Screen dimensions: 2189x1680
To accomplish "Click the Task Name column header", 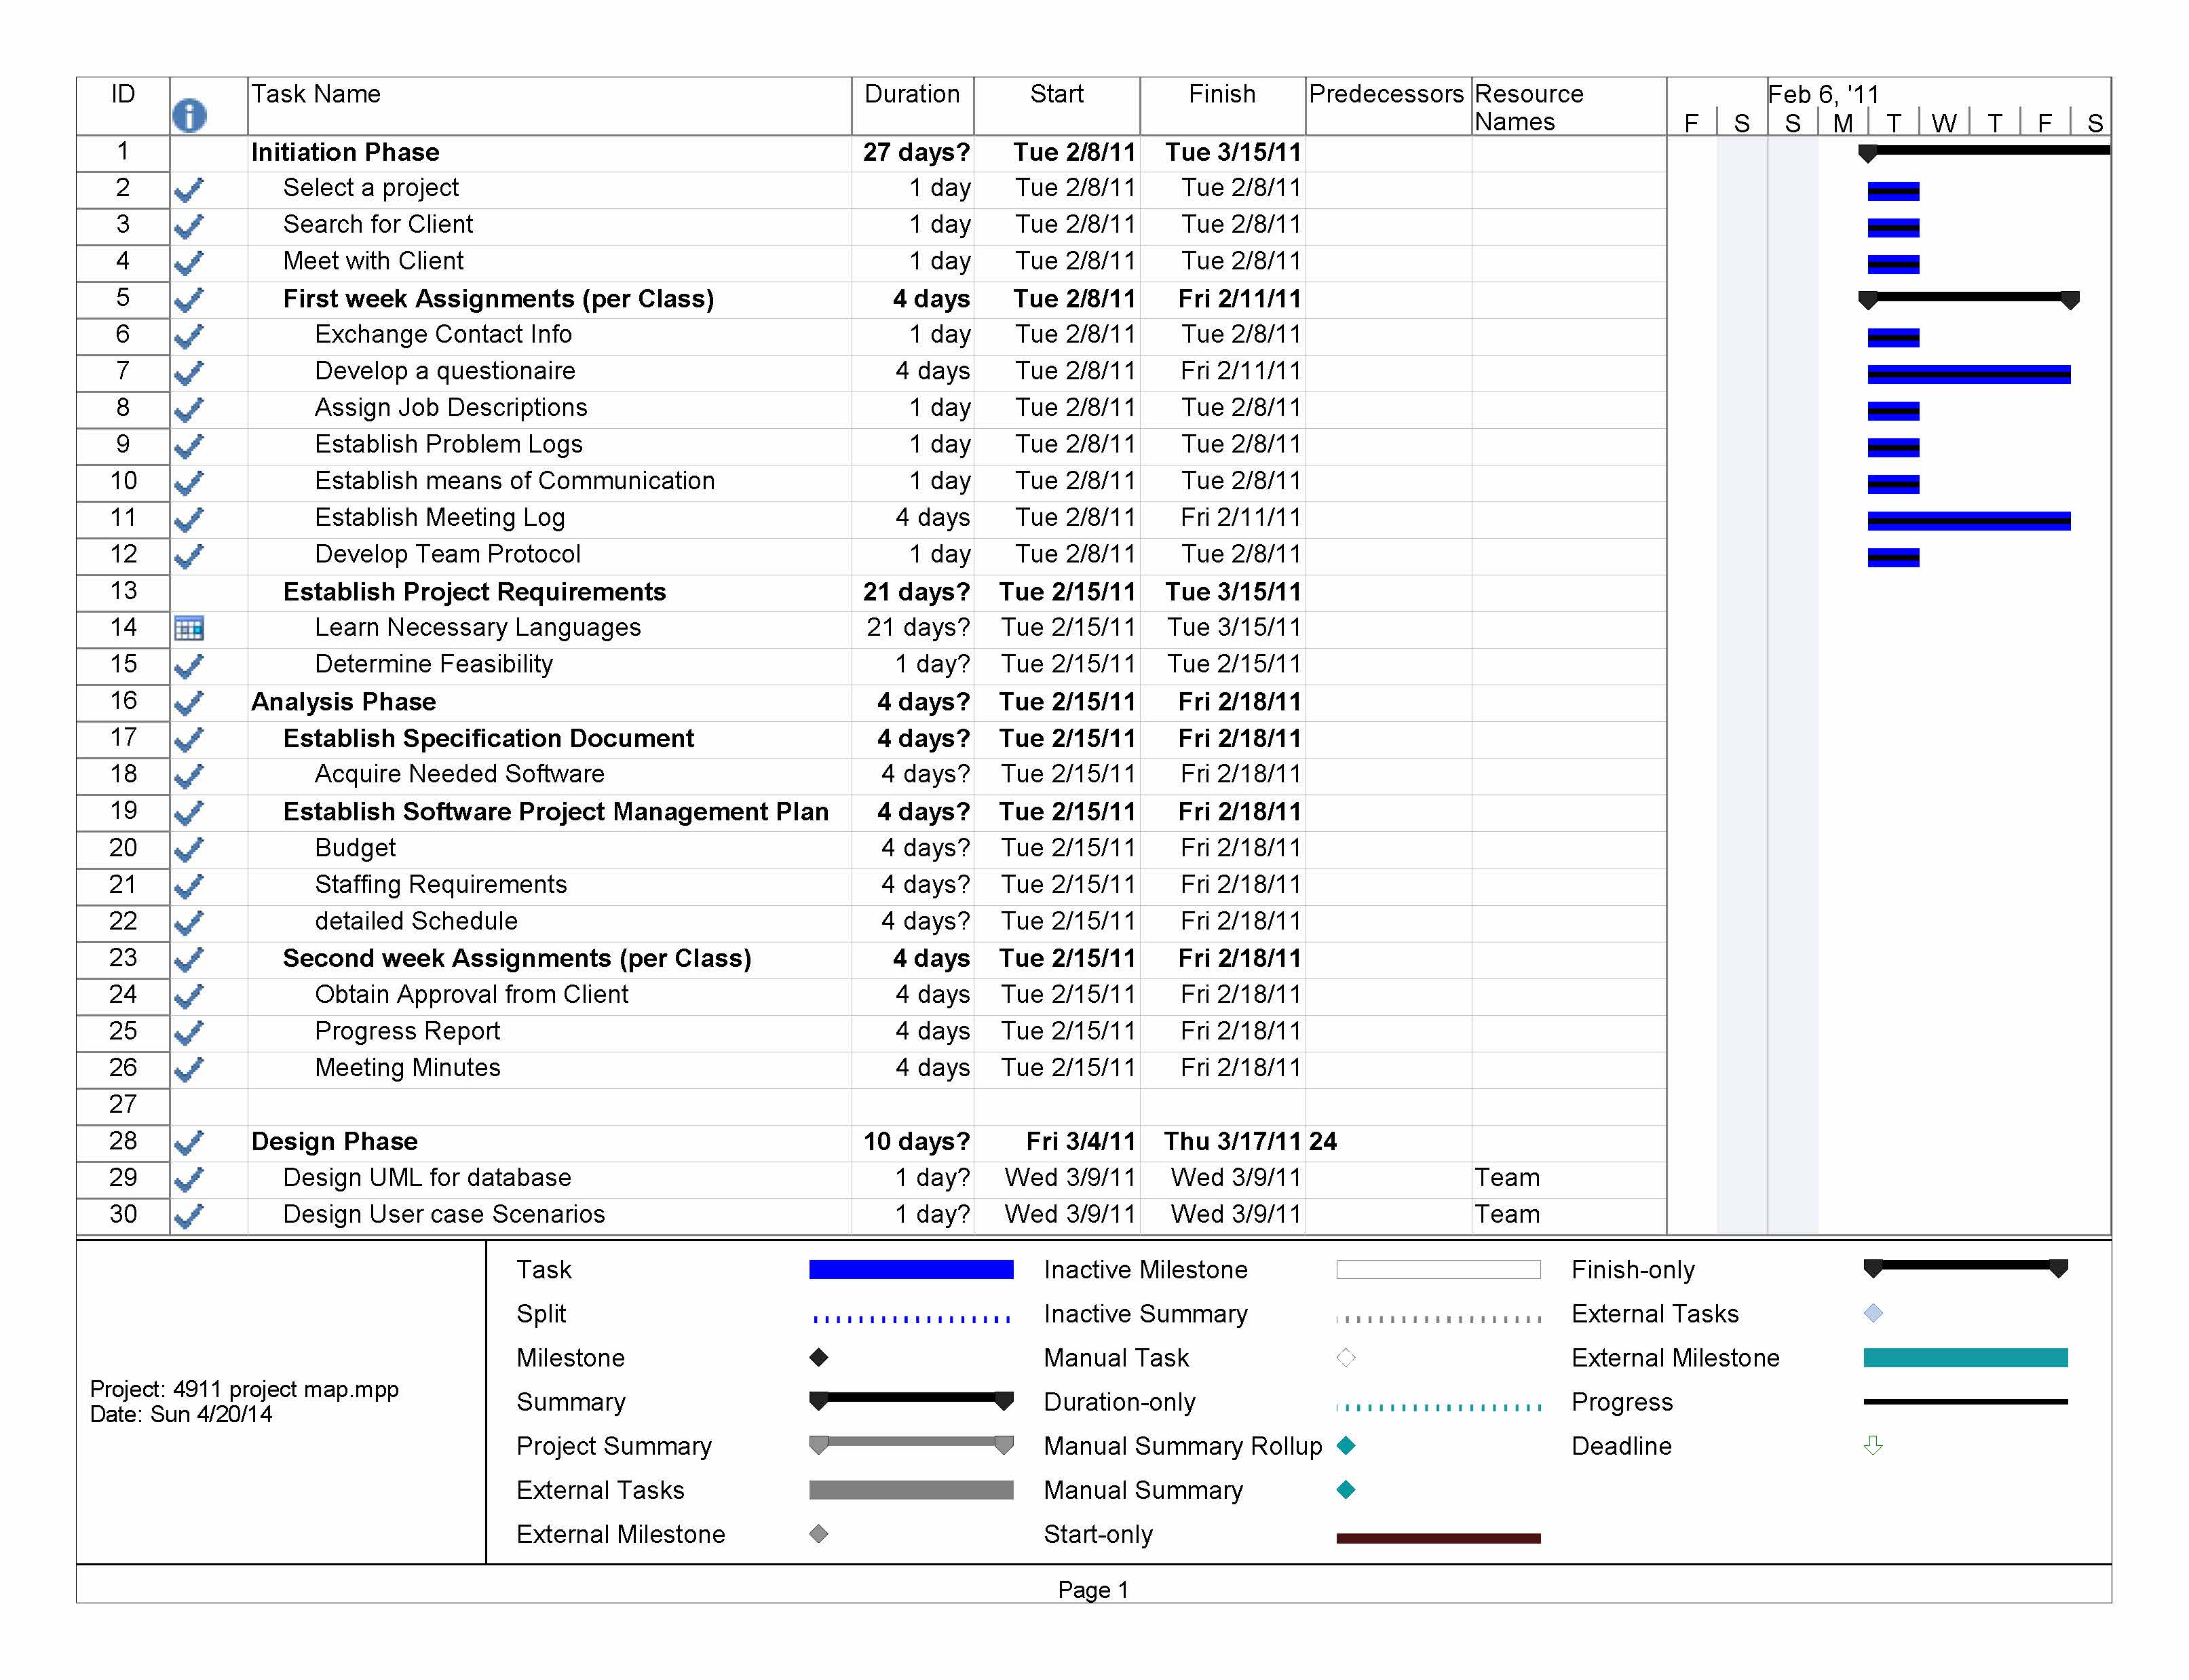I will coord(316,94).
